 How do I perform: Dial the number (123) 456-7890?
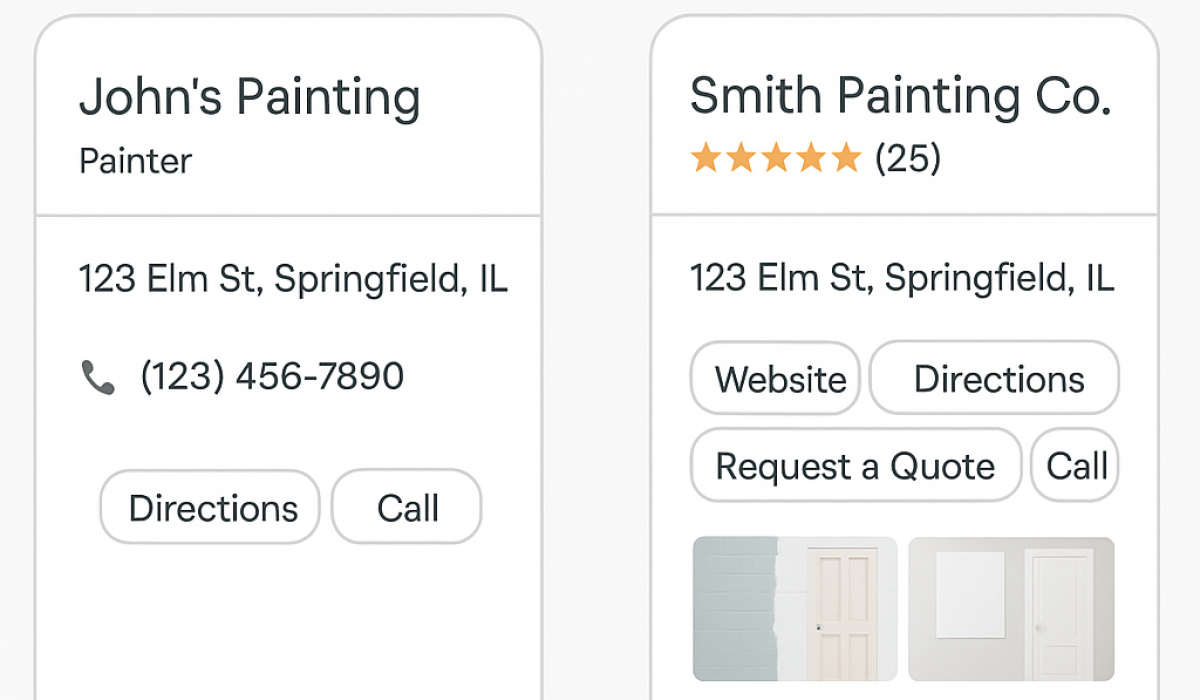coord(272,377)
